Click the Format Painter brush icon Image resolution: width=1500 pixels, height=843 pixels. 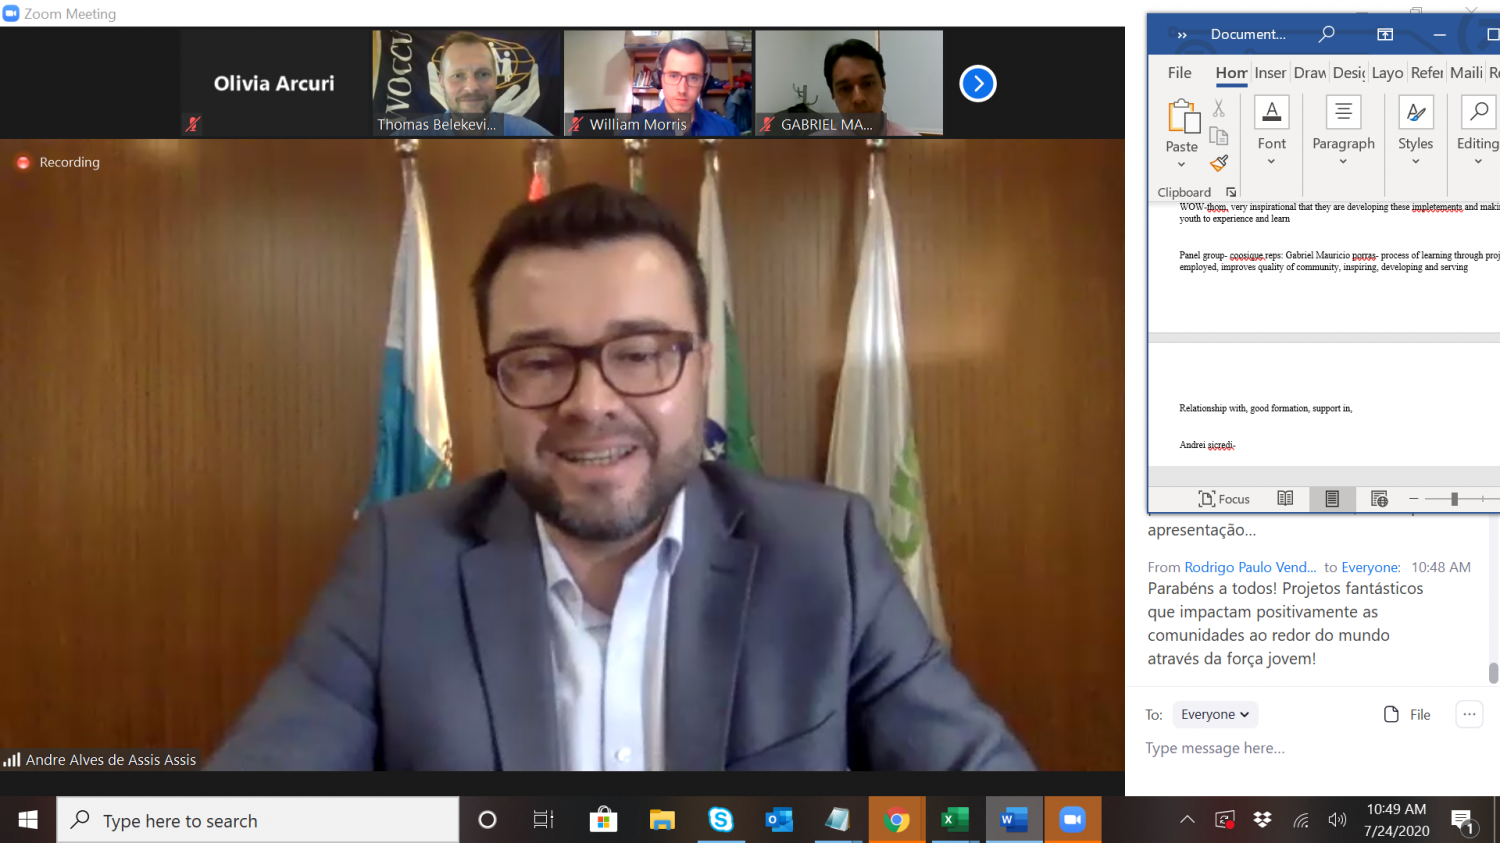(x=1218, y=163)
